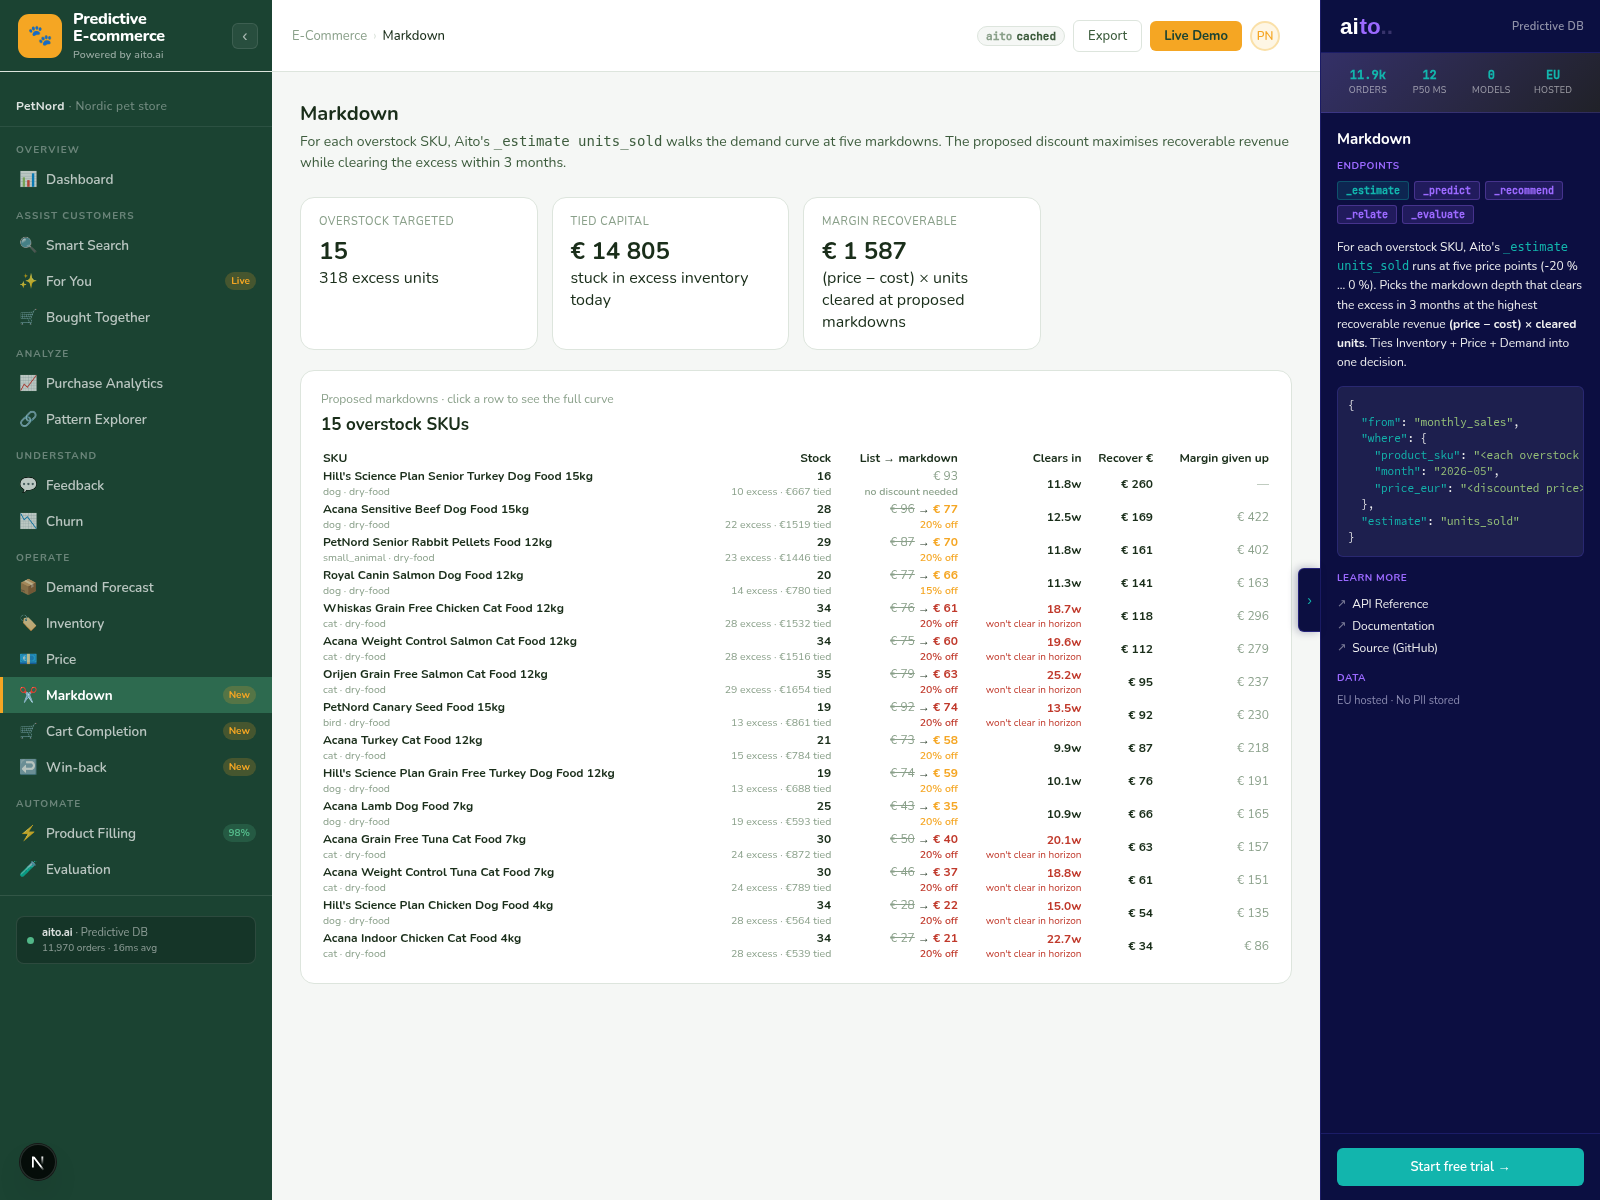The image size is (1600, 1200).
Task: Click the Export button
Action: coord(1107,36)
